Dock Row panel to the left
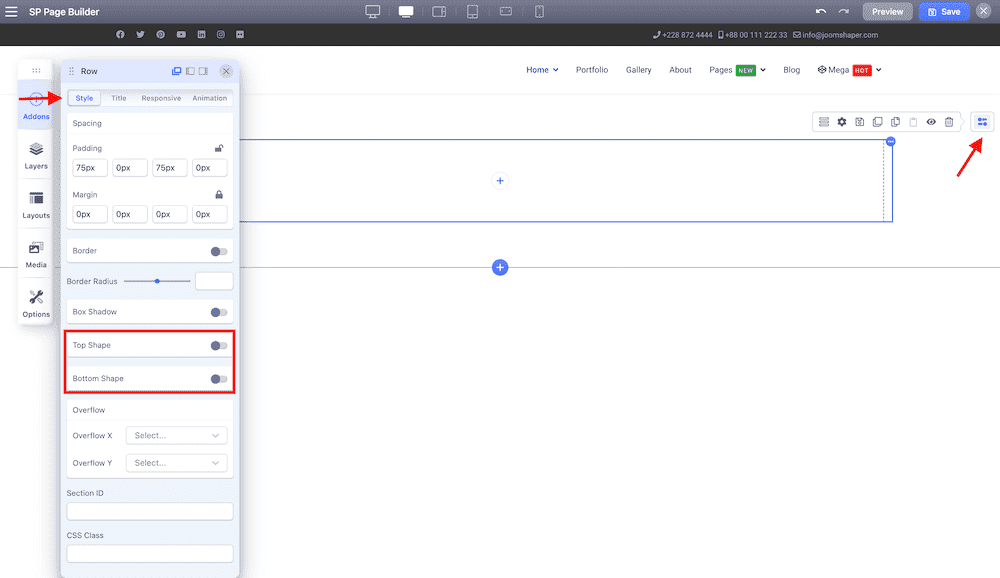Viewport: 1000px width, 578px height. tap(190, 71)
